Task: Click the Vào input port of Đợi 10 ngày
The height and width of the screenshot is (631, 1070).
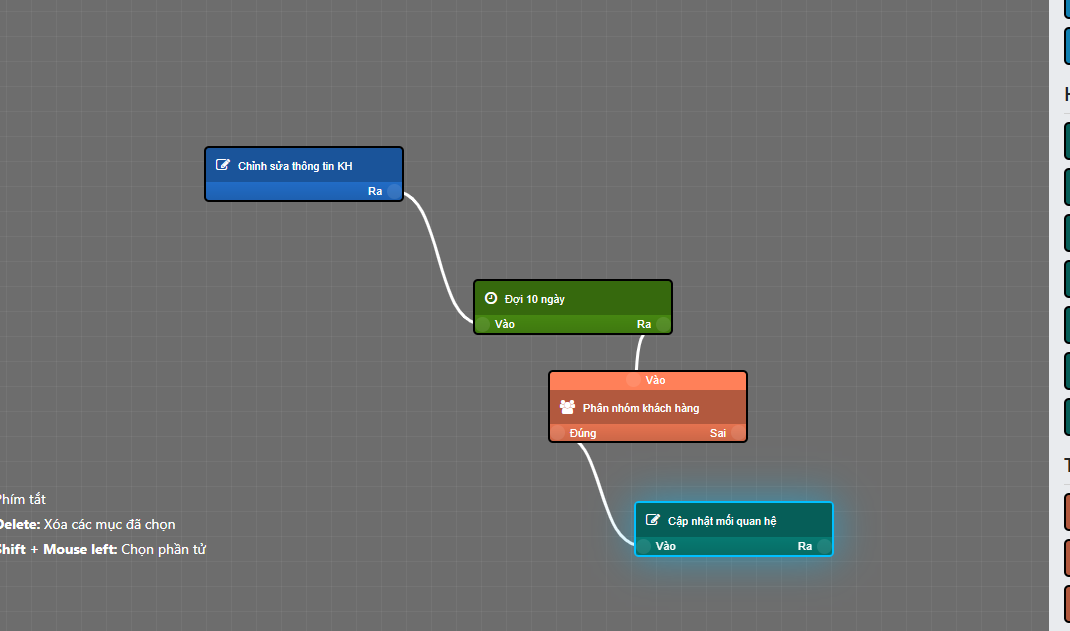Action: 483,324
